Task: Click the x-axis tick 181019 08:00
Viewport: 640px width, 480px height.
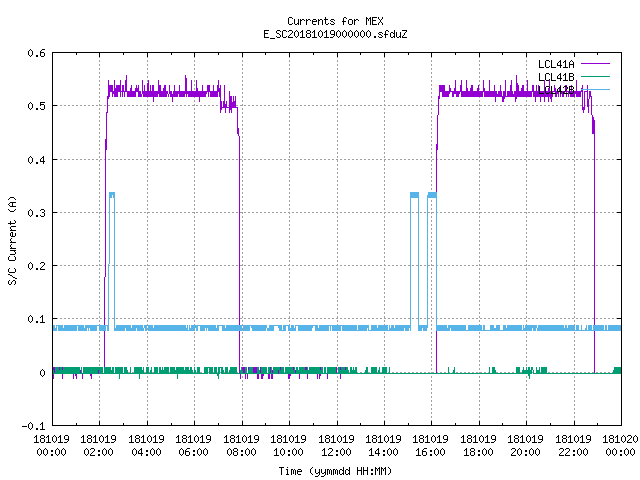Action: tap(241, 445)
